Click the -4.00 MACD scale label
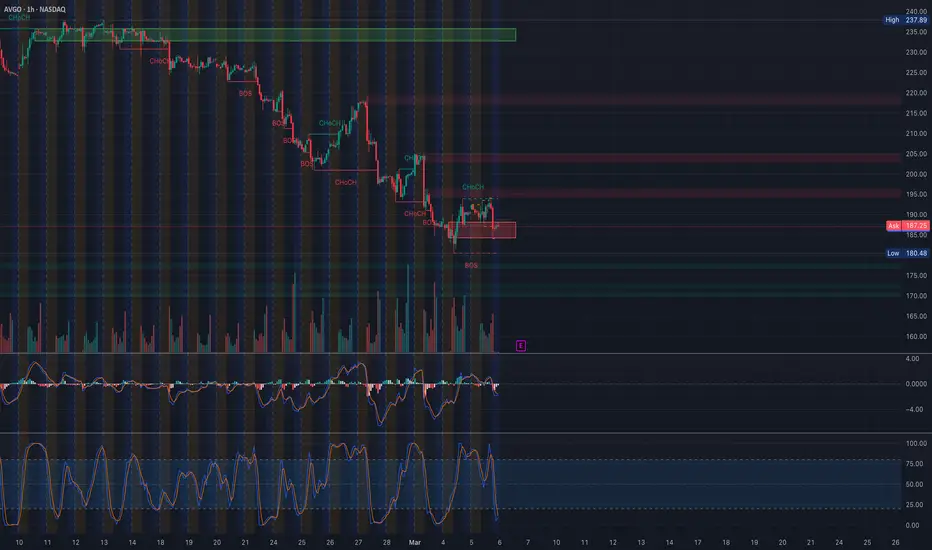Viewport: 932px width, 550px height. tap(914, 410)
